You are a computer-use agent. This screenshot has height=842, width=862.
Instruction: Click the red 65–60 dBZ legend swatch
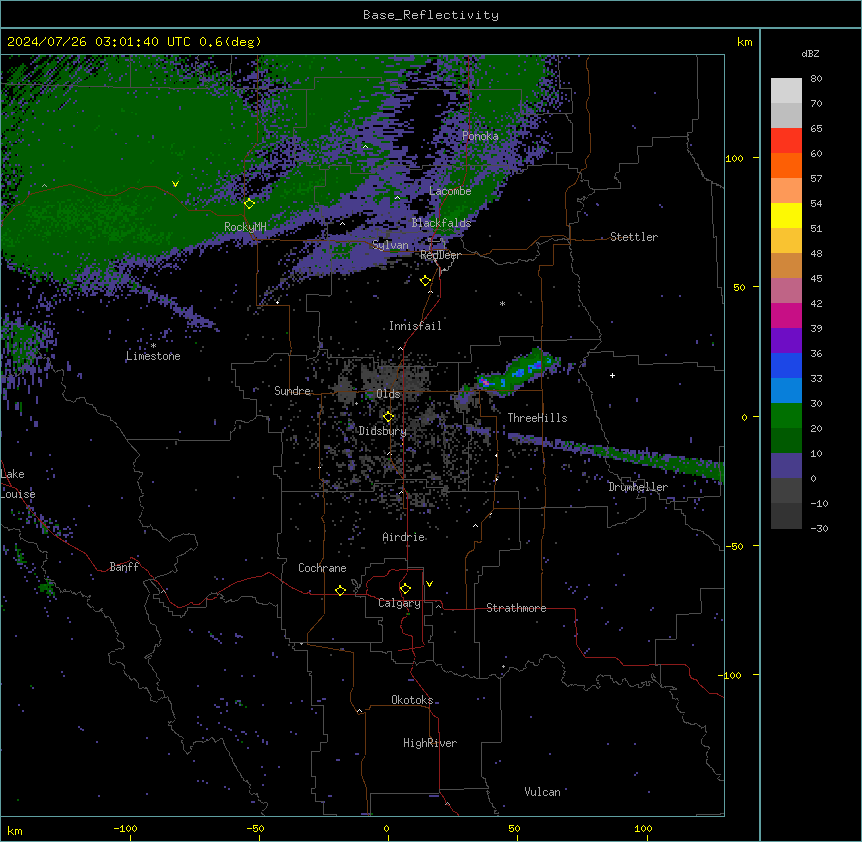coord(786,141)
